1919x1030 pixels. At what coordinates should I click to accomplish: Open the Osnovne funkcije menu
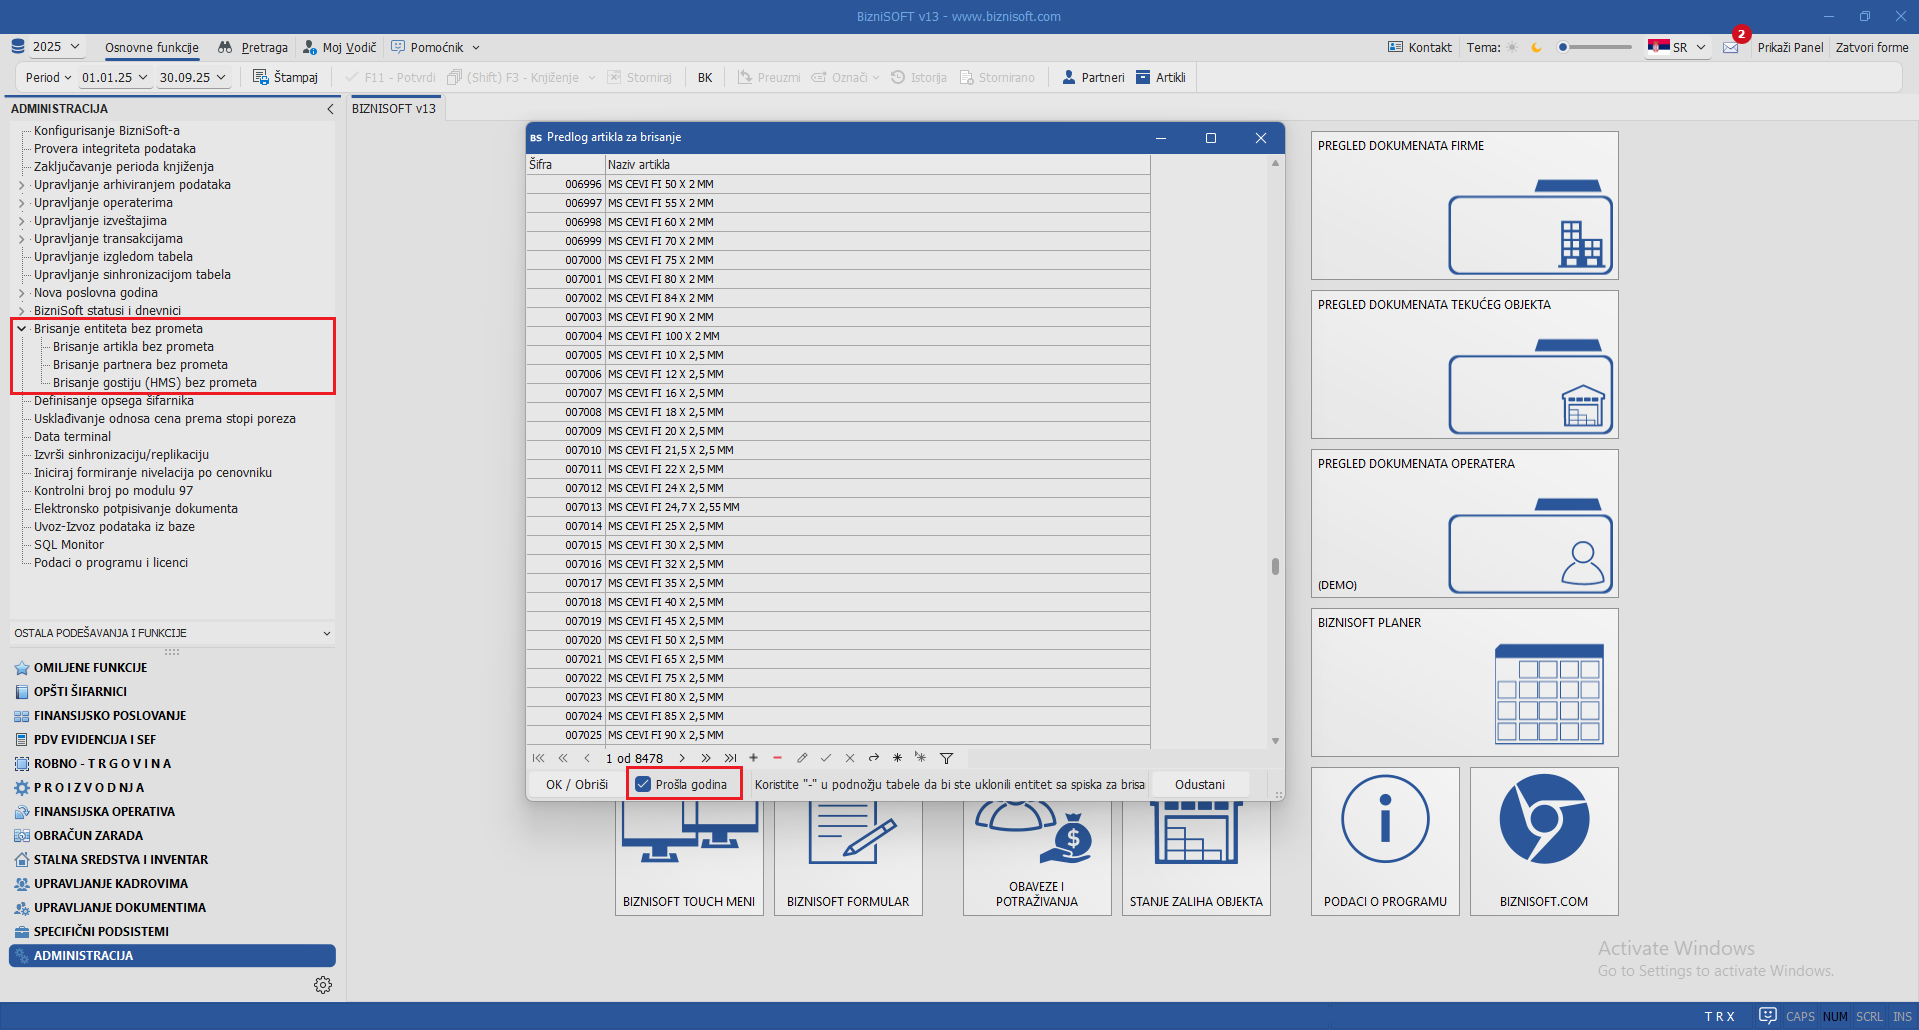(x=152, y=47)
